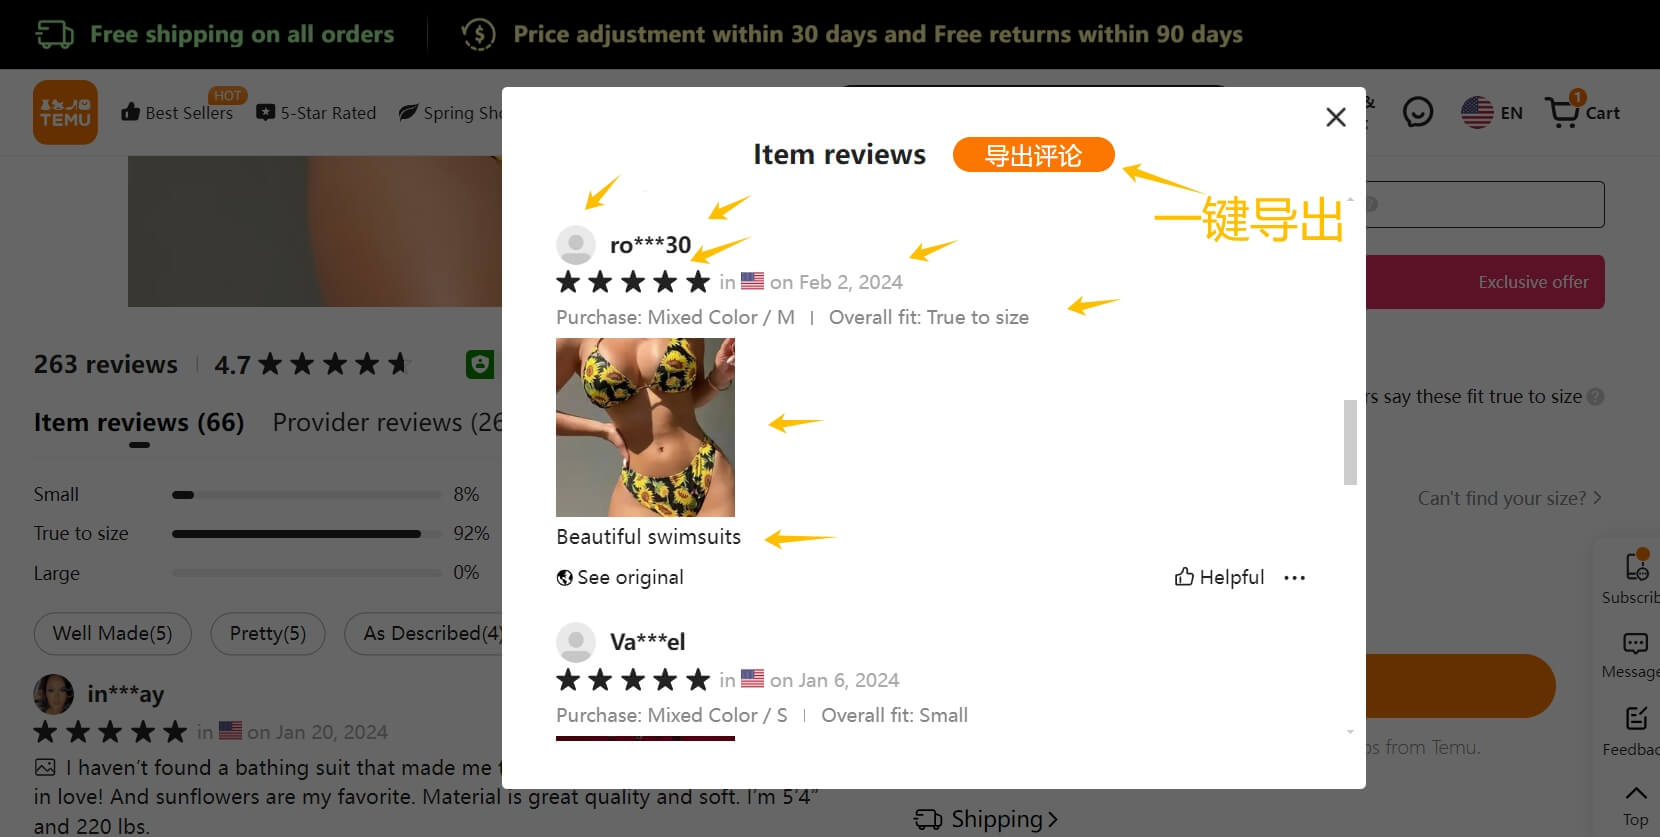1660x837 pixels.
Task: Switch to the Item reviews (66) tab
Action: 139,422
